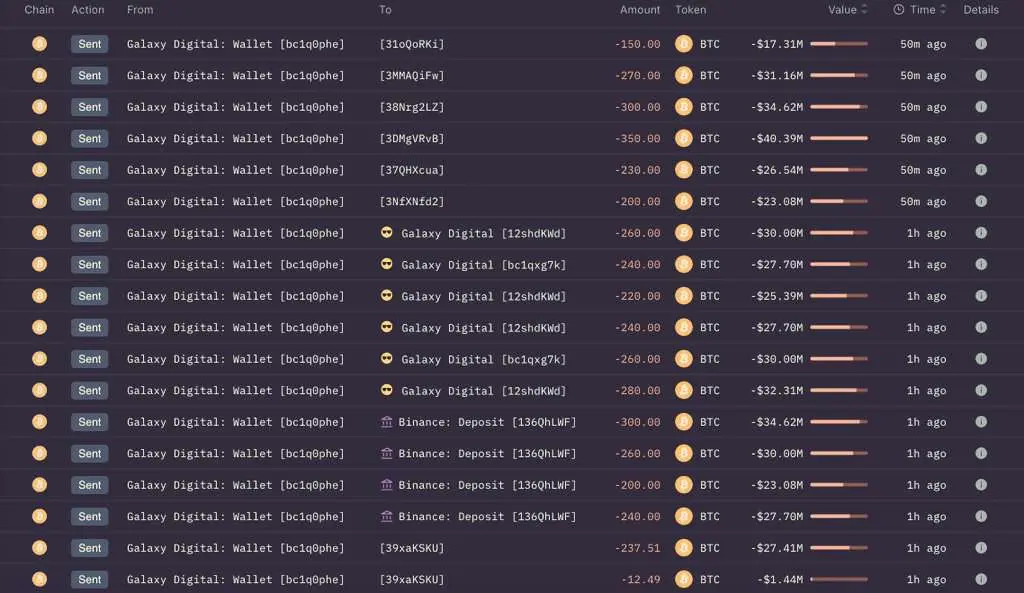
Task: Toggle the Time column sort arrows
Action: (x=942, y=9)
